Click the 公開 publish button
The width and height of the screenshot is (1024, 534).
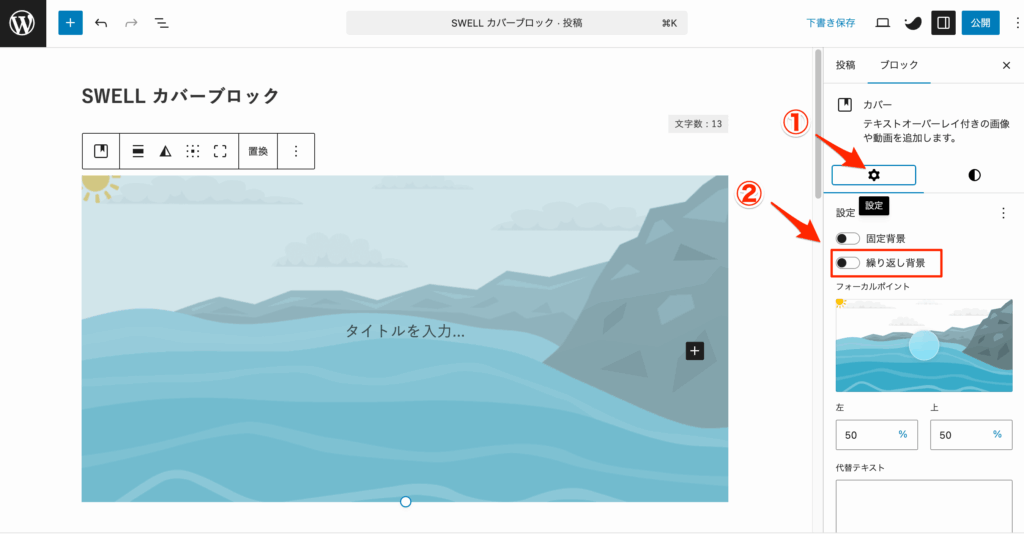[x=980, y=23]
